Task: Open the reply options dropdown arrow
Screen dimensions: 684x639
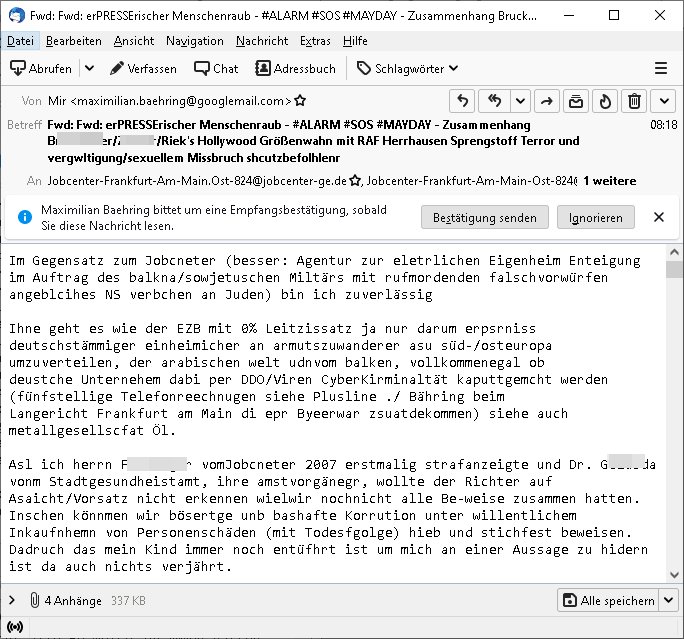Action: click(x=520, y=101)
